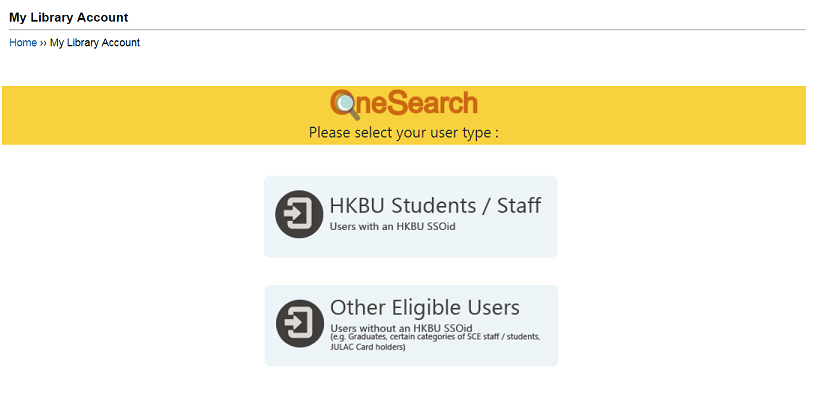Click the yellow banner left of OneSearch logo
Viewport: 831px width, 394px height.
point(159,115)
